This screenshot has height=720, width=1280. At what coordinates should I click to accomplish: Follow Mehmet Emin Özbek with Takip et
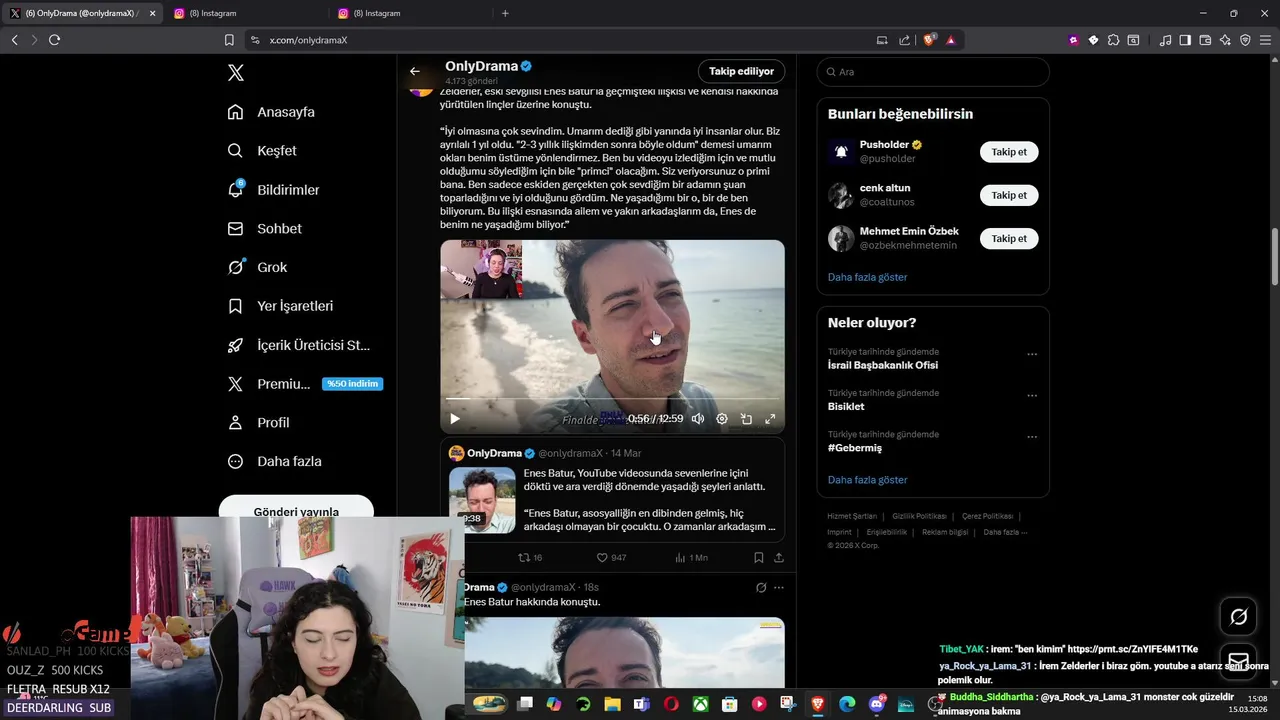(x=1009, y=238)
